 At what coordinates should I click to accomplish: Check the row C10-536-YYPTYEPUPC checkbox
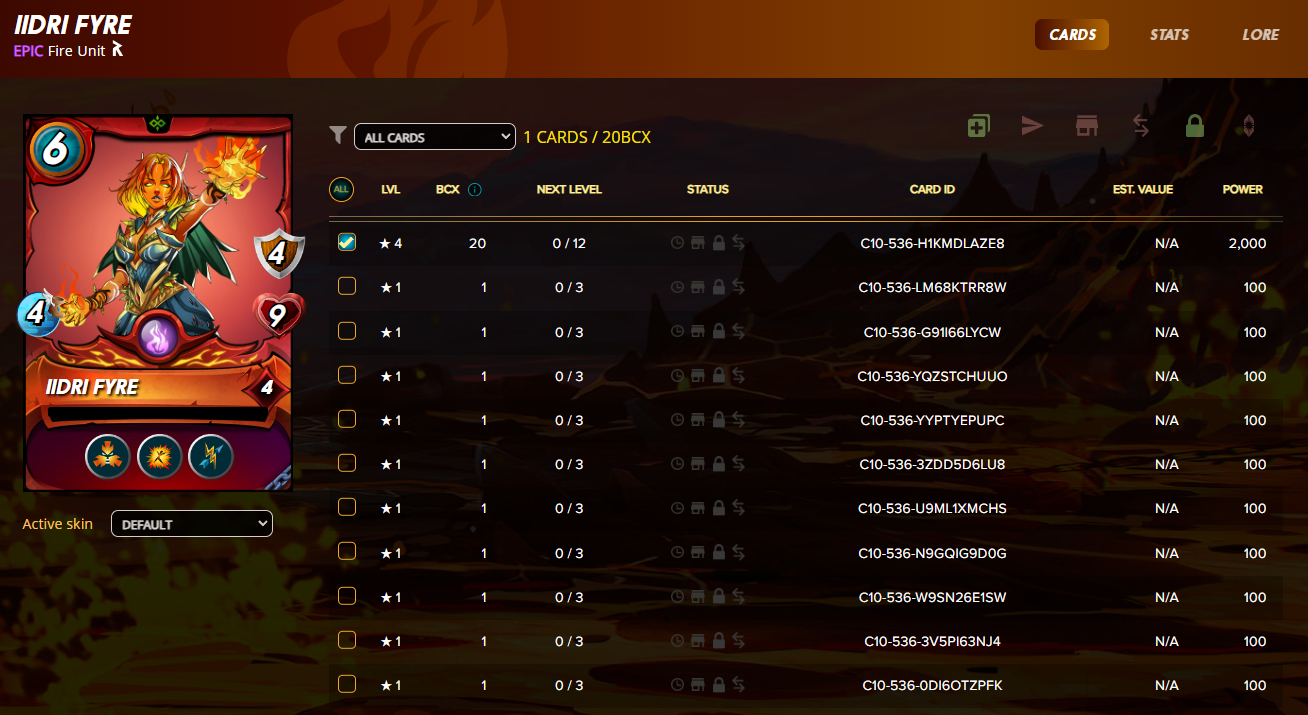(347, 418)
